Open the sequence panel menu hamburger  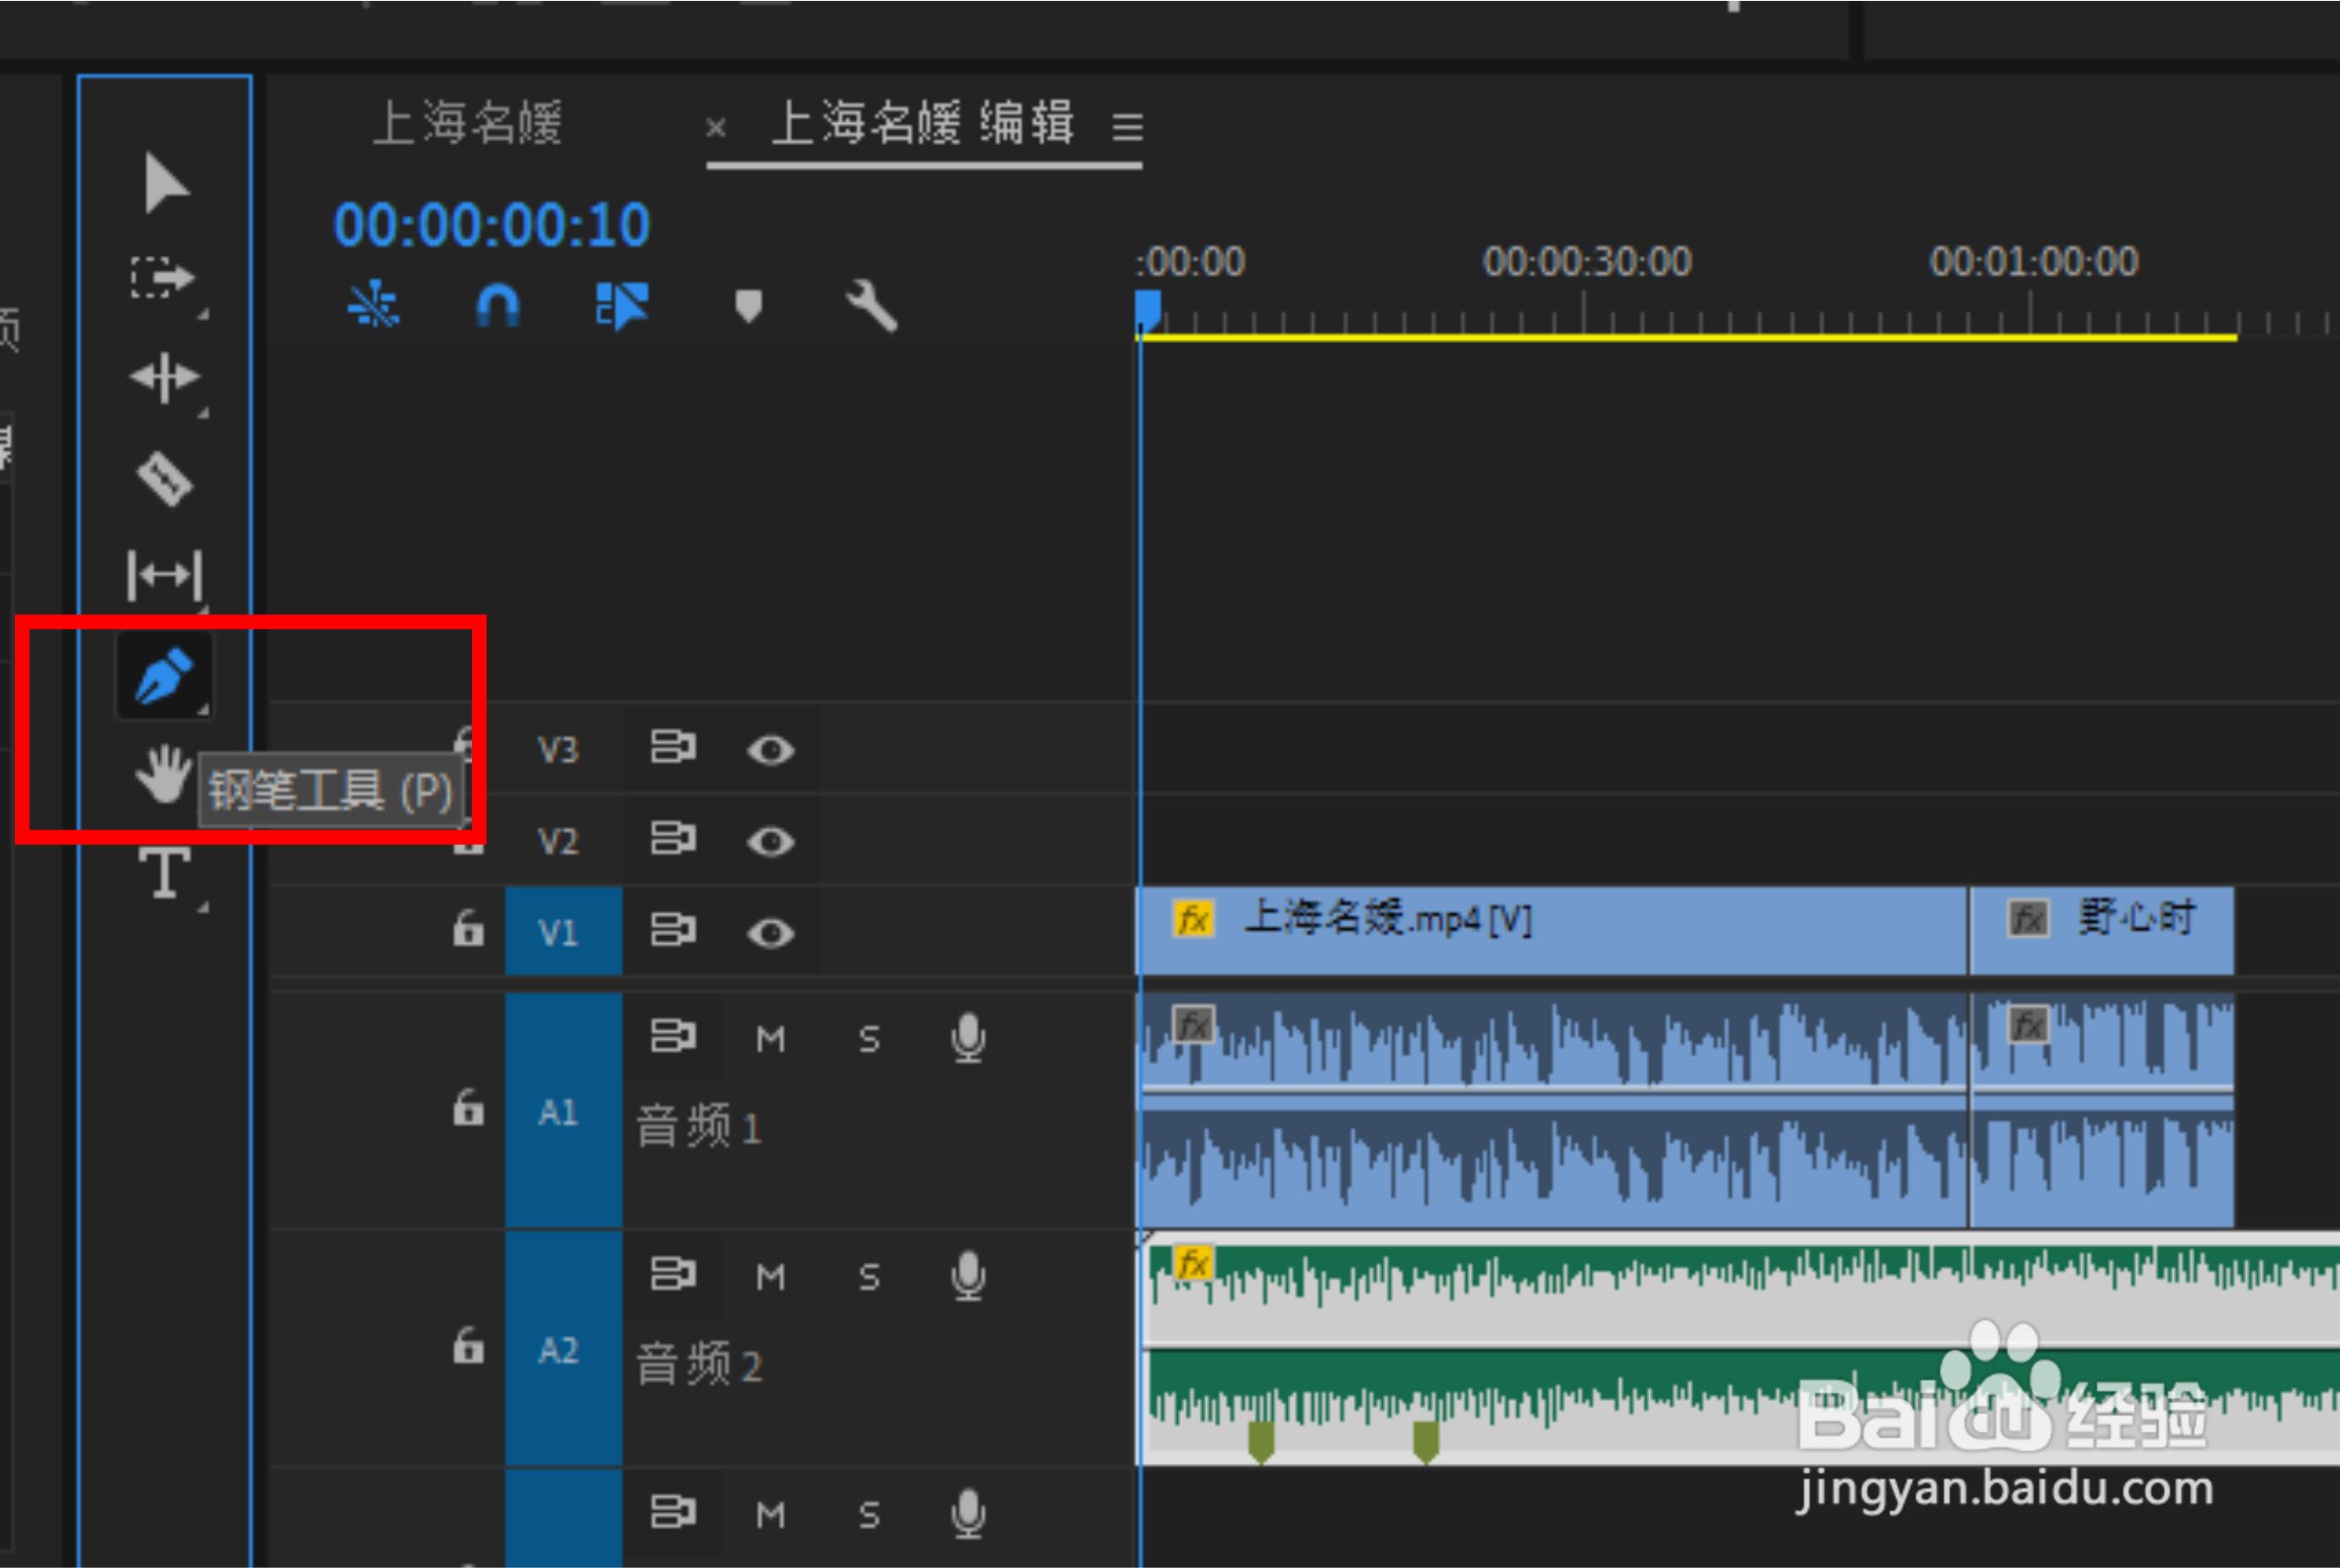1127,127
